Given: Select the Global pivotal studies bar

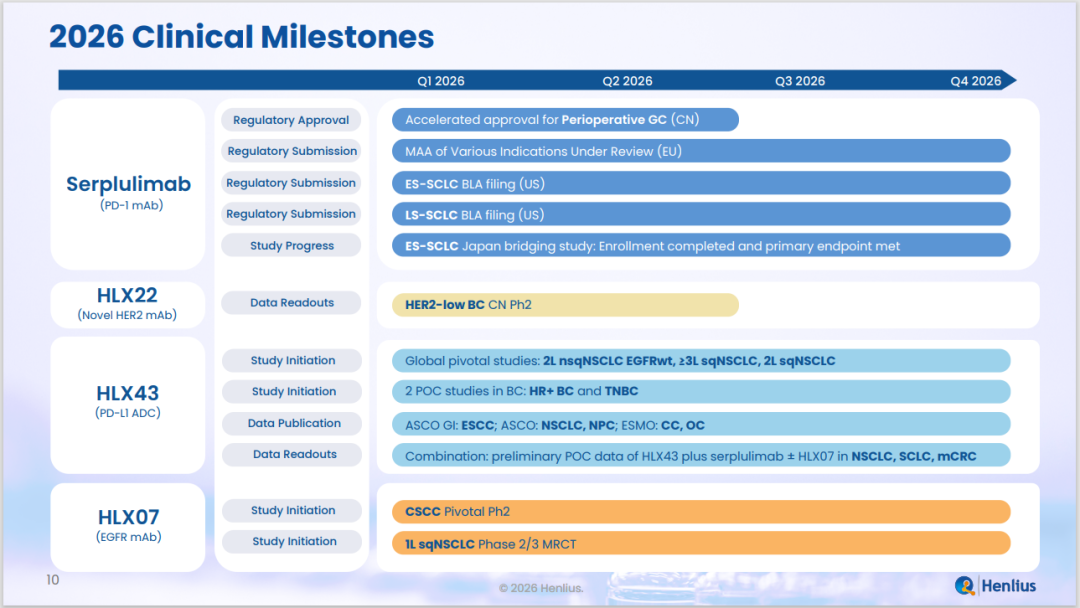Looking at the screenshot, I should [701, 360].
